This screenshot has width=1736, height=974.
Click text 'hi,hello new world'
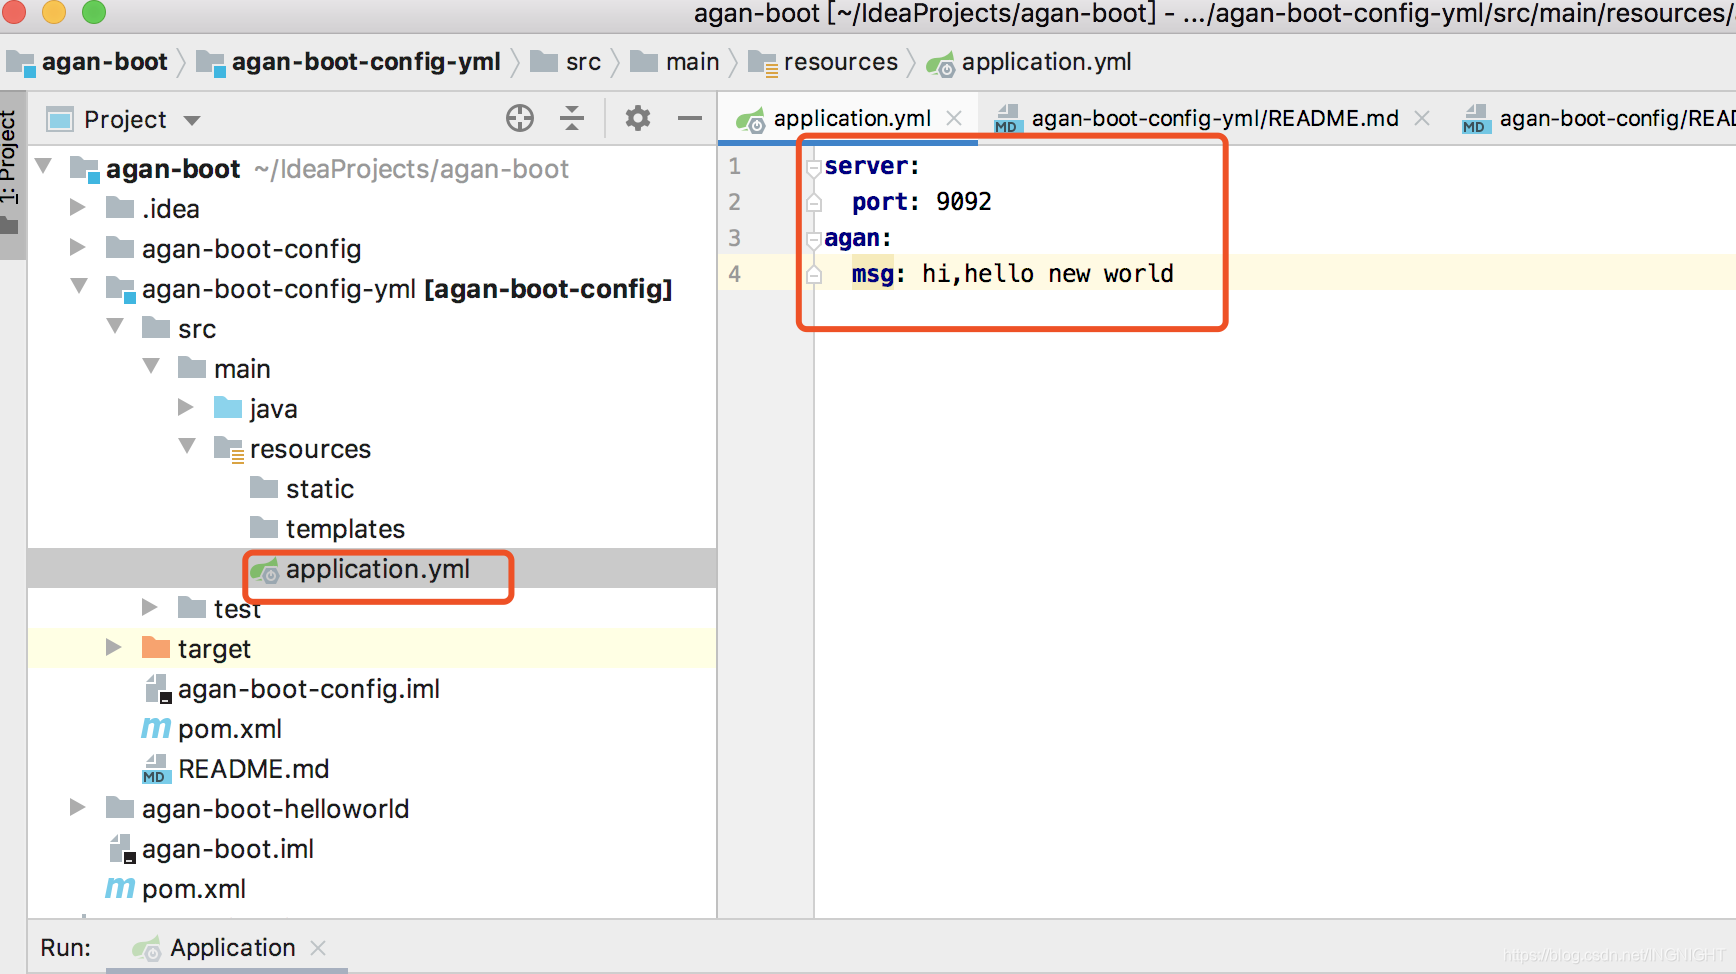pyautogui.click(x=1047, y=274)
